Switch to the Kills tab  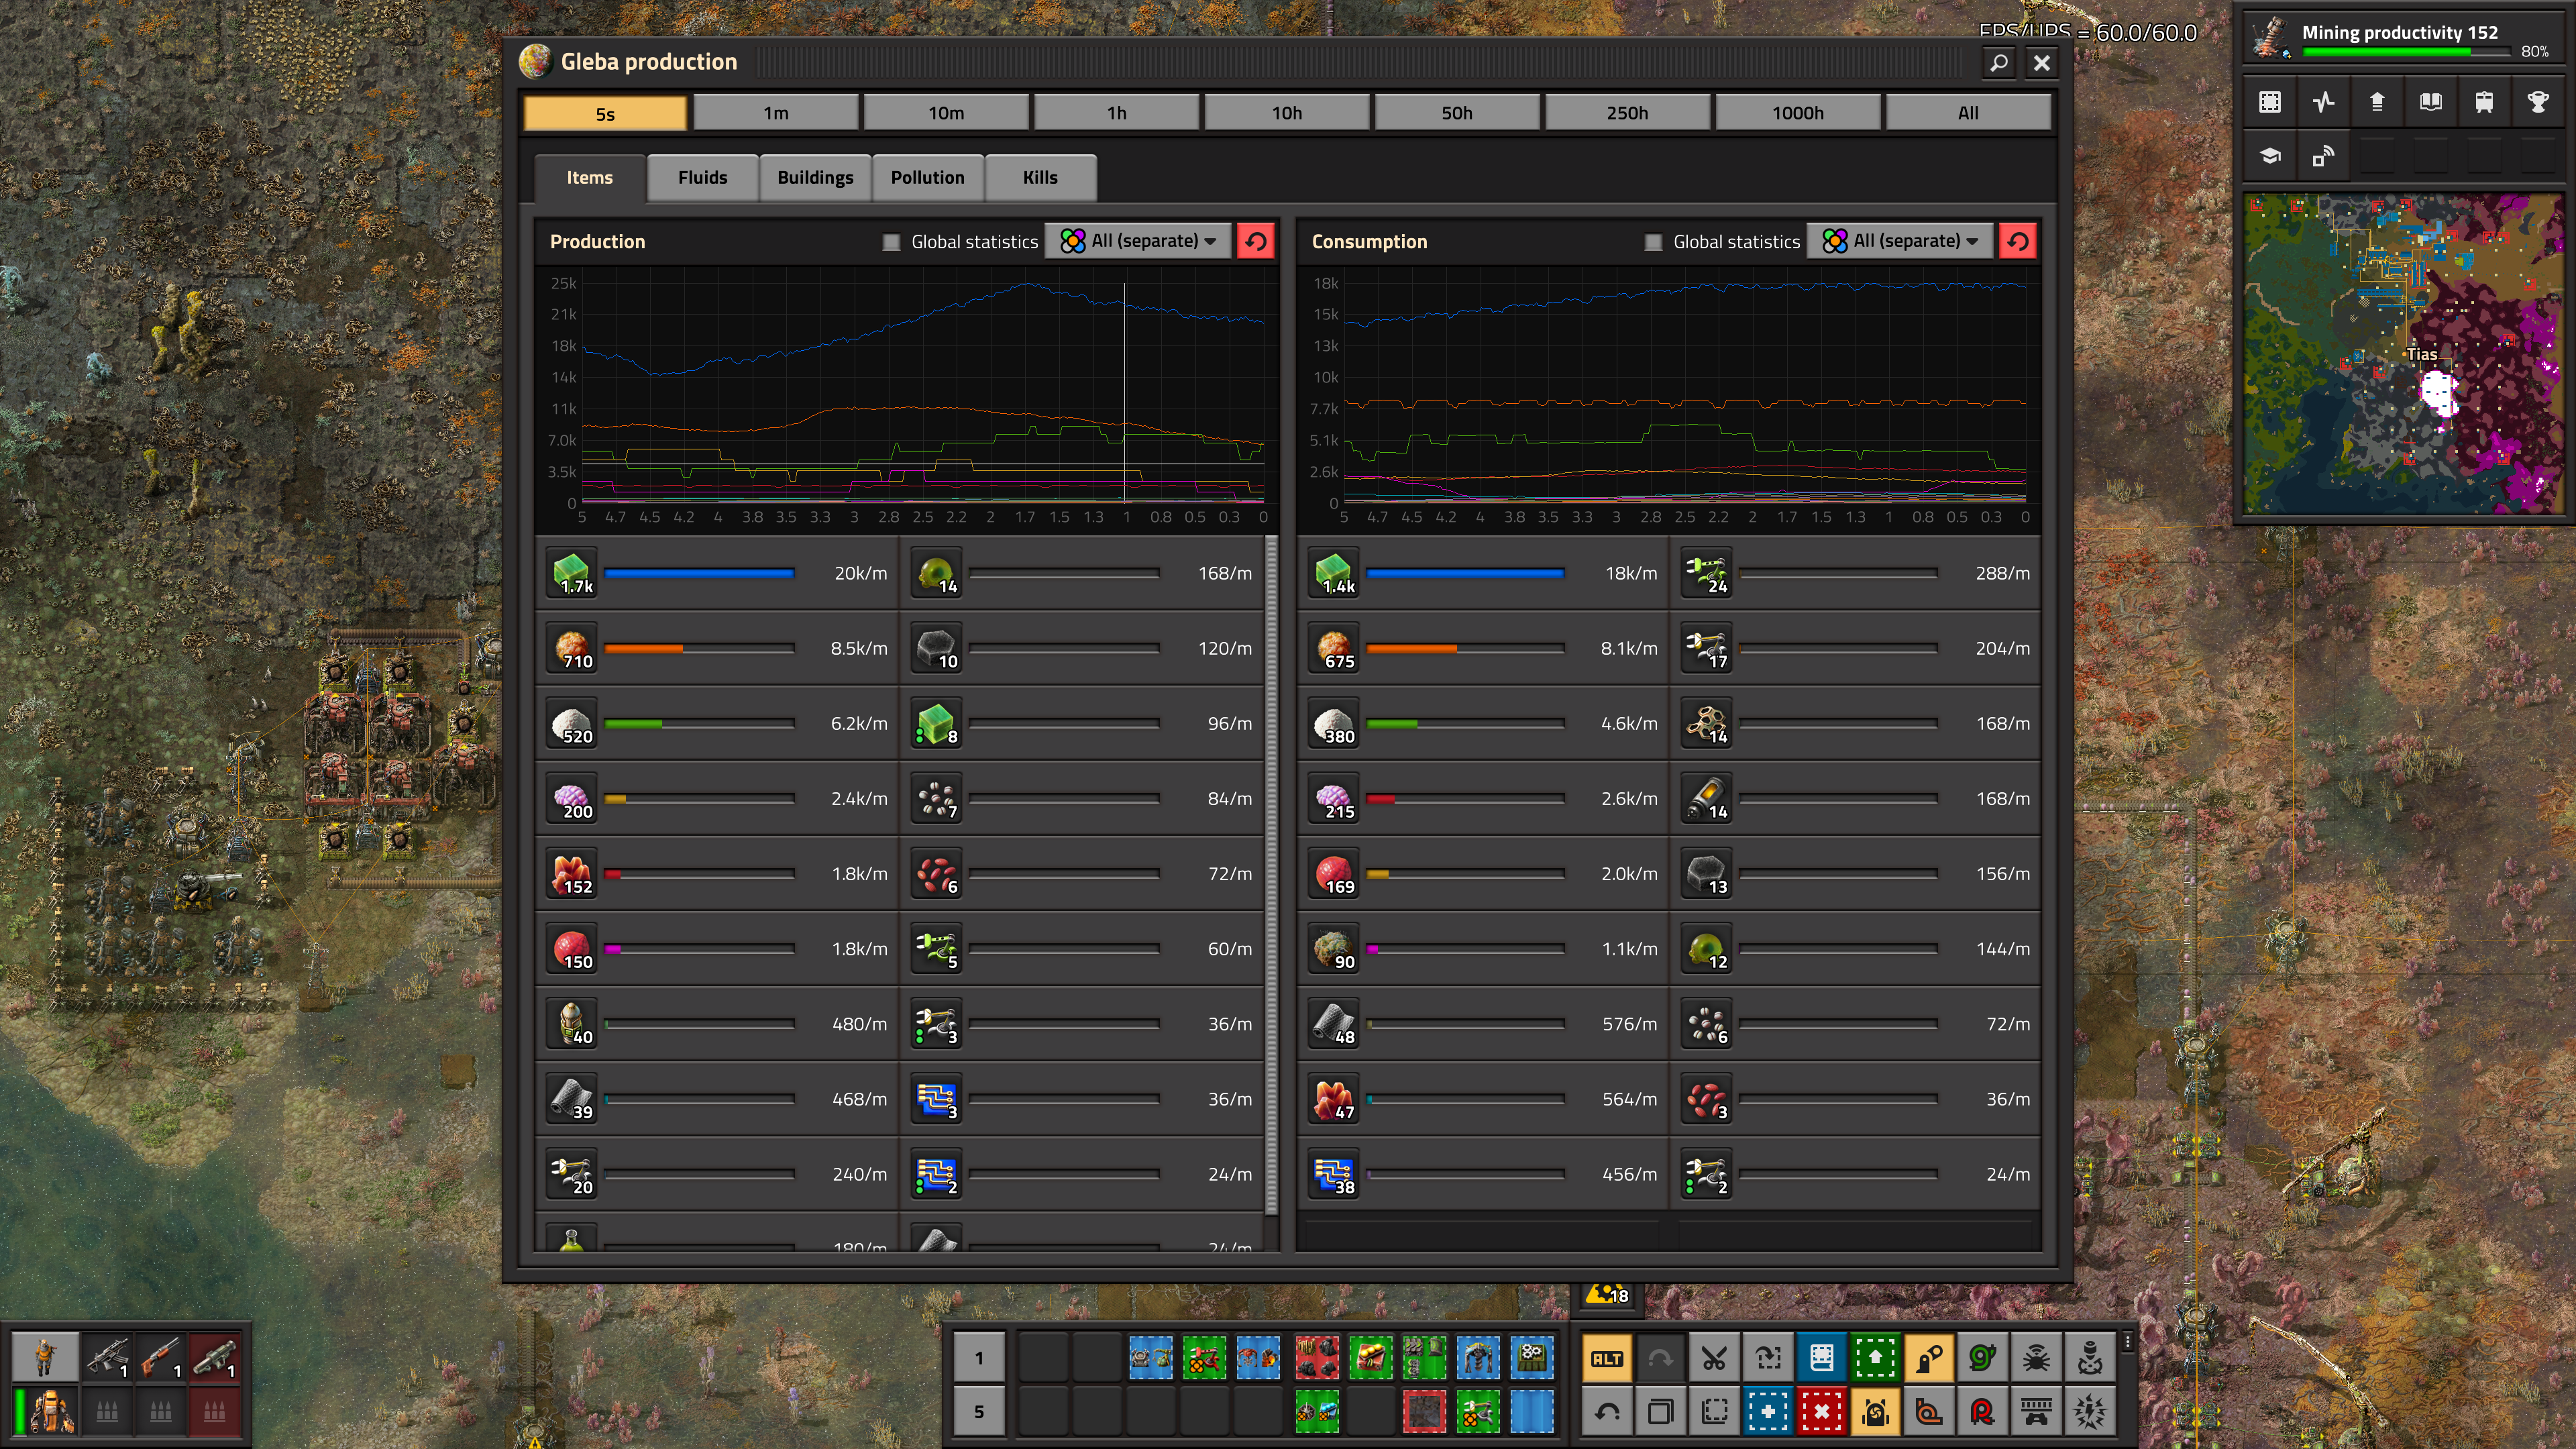(1040, 178)
